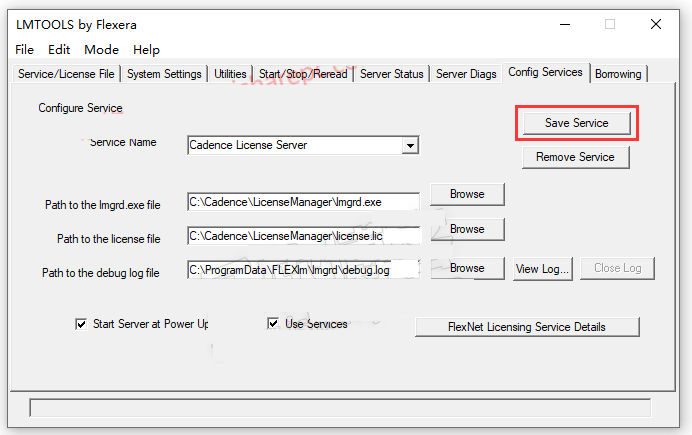The width and height of the screenshot is (692, 435).
Task: Open the File menu
Action: tap(24, 49)
